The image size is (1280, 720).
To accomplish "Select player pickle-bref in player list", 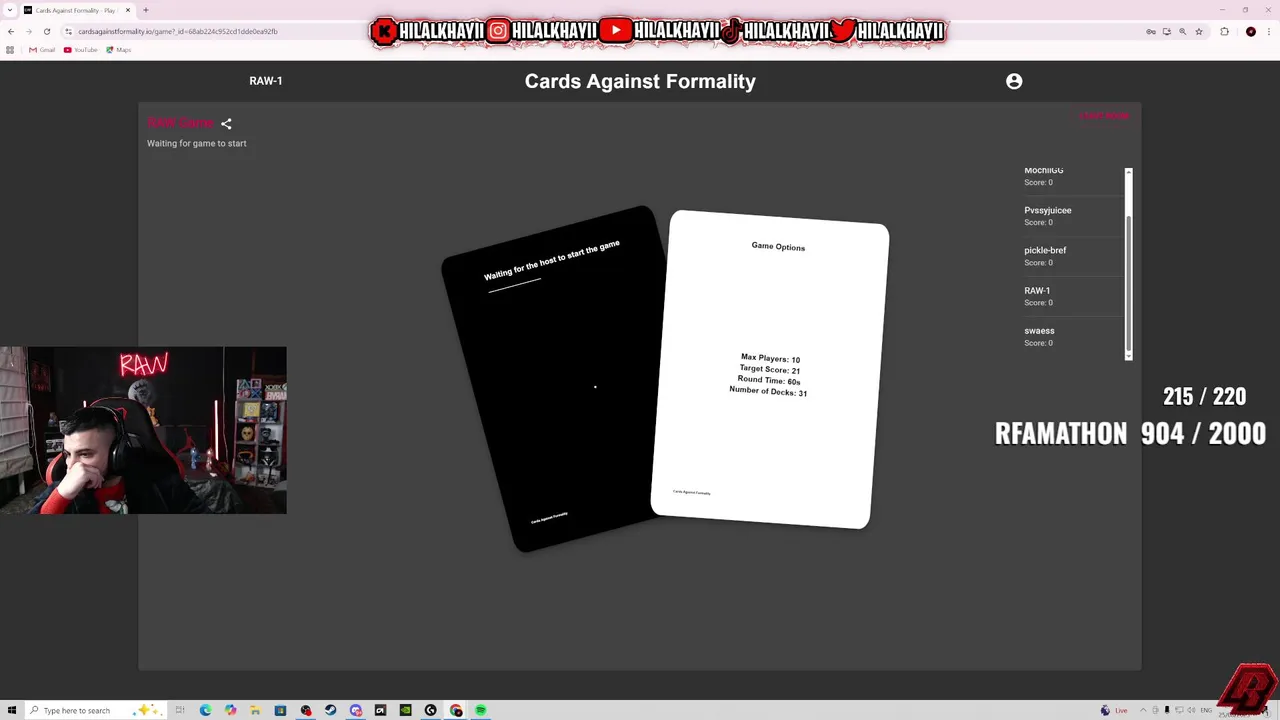I will 1071,256.
